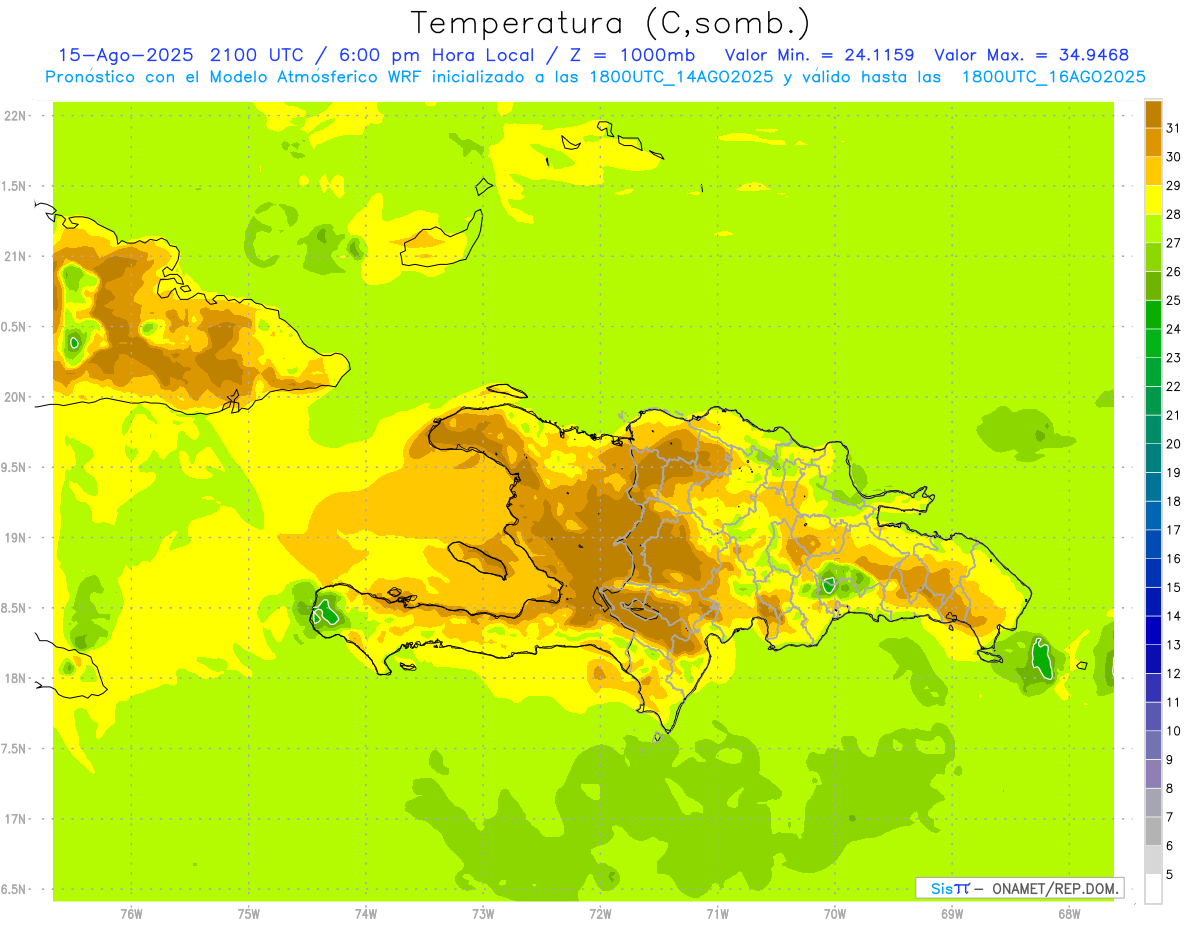1200x927 pixels.
Task: Click the '9.5N' latitude axis label
Action: (x=15, y=467)
